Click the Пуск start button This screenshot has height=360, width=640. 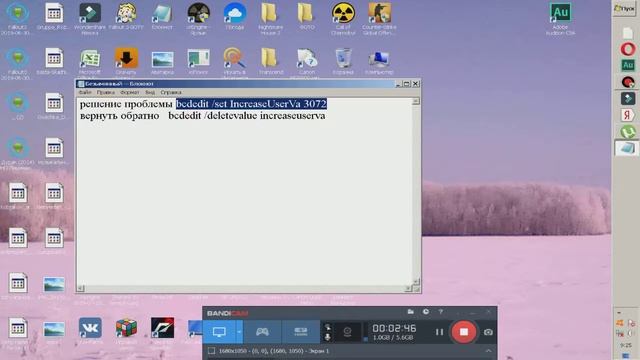[x=624, y=9]
